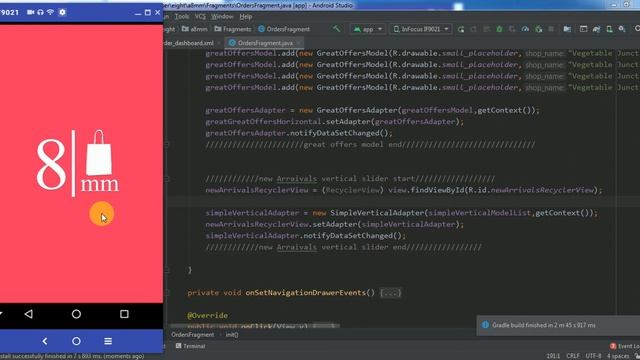Toggle the fold marker beside the great offers model end comment
This screenshot has width=640, height=360.
167,144
